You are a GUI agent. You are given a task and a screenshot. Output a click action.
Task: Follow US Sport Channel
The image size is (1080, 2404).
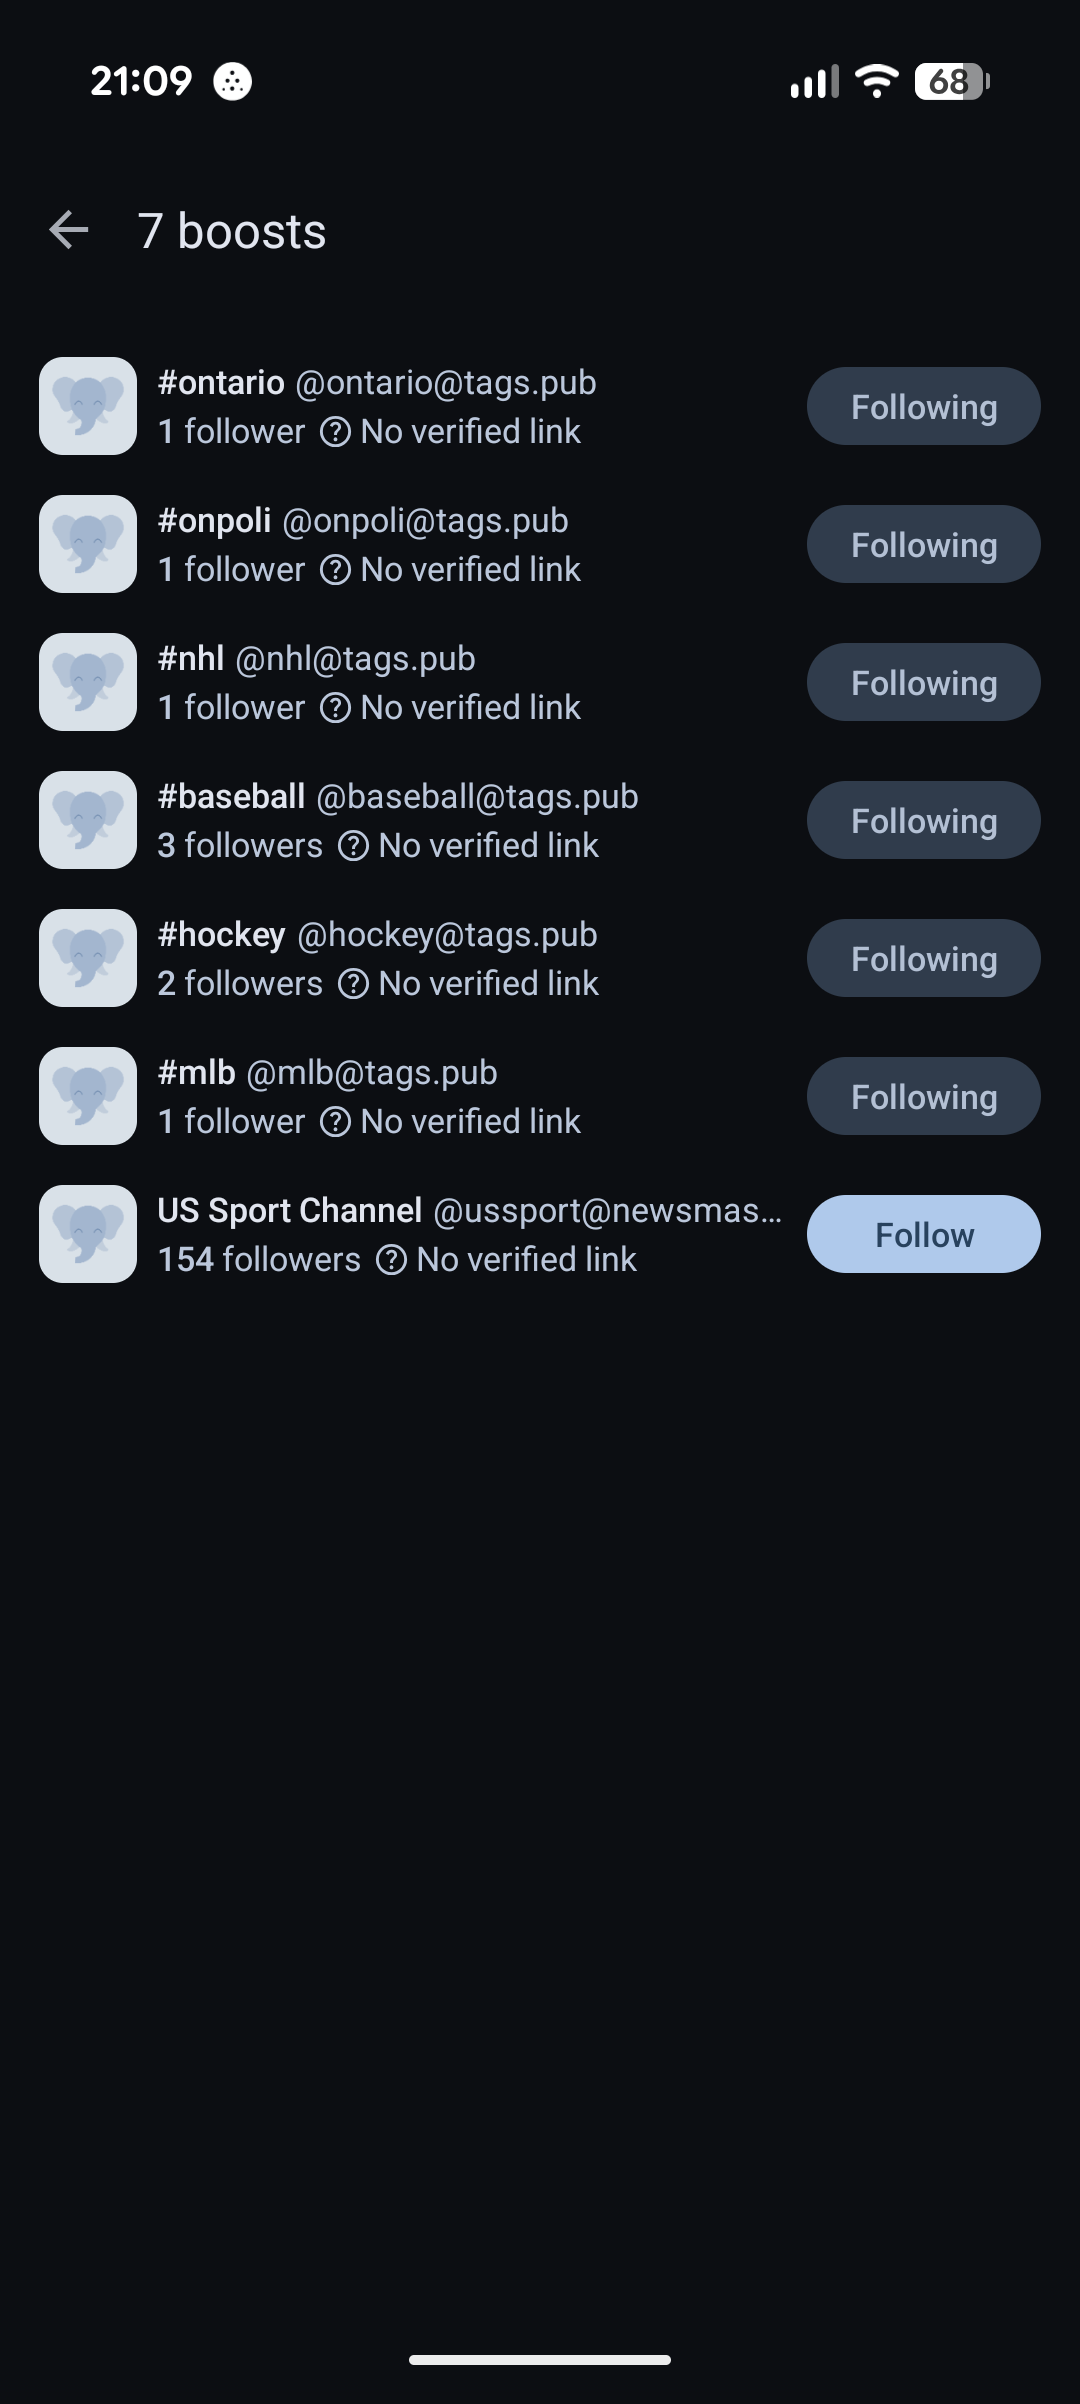click(x=923, y=1234)
